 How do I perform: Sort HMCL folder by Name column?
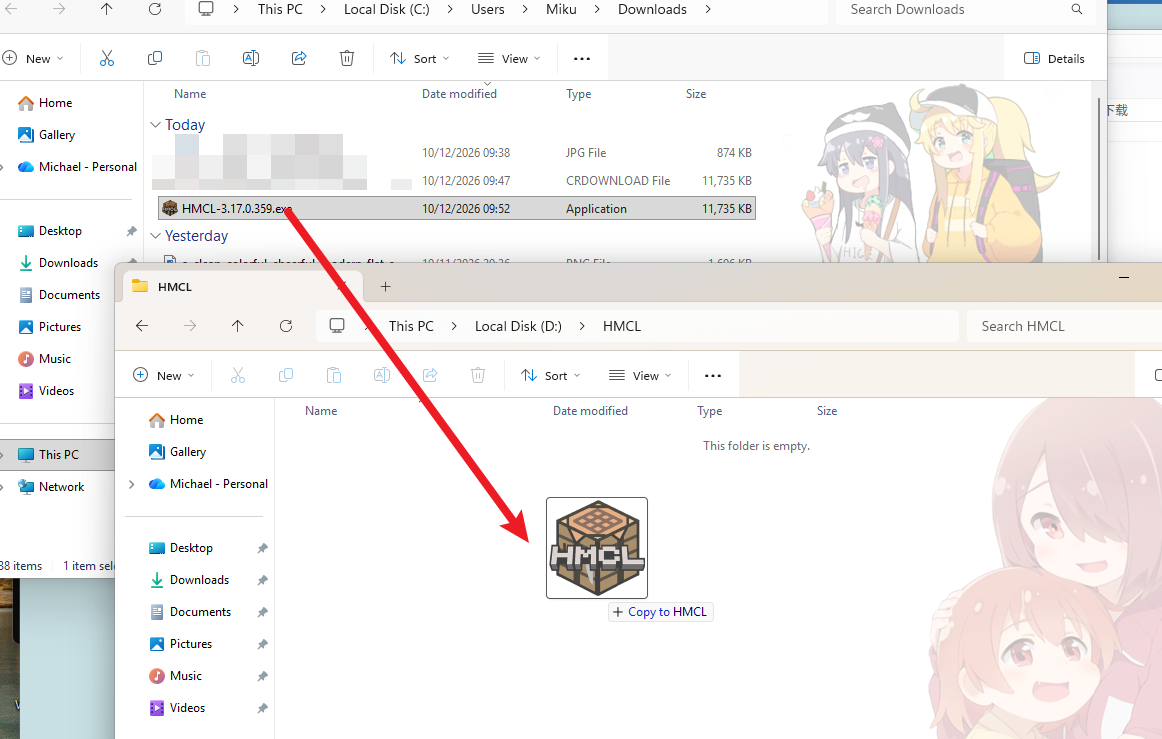pyautogui.click(x=321, y=411)
